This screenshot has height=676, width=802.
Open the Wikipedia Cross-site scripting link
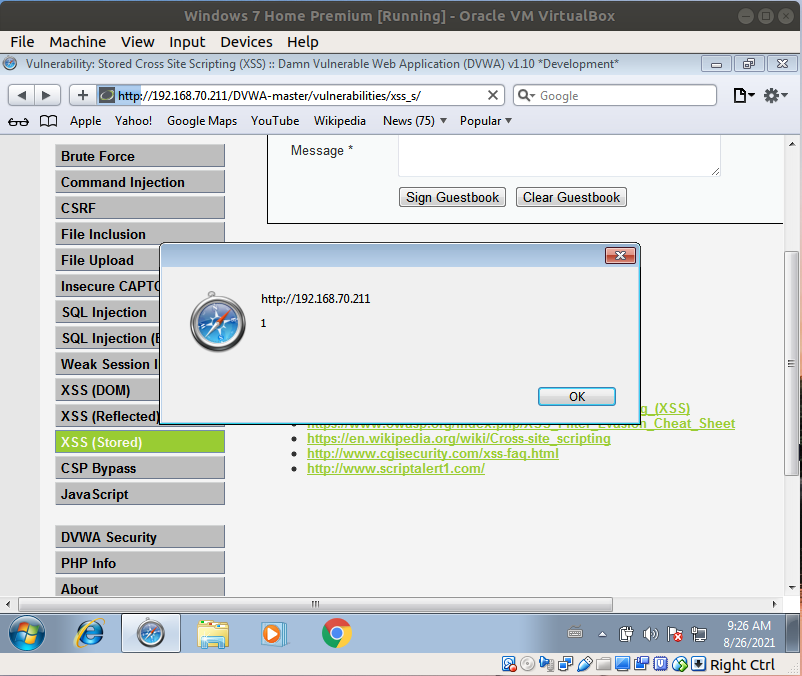[x=459, y=439]
